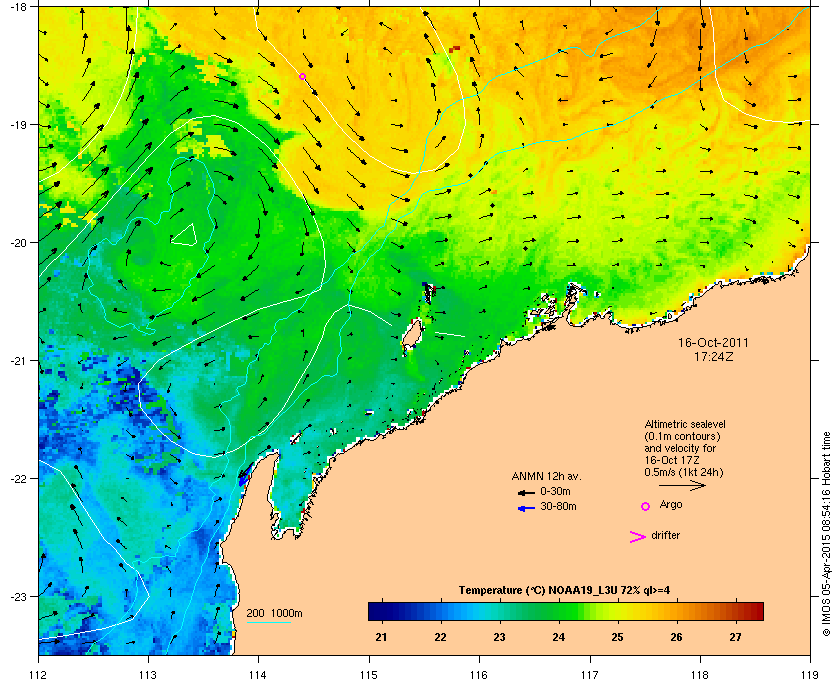Click the latitude axis label -20

[17, 242]
